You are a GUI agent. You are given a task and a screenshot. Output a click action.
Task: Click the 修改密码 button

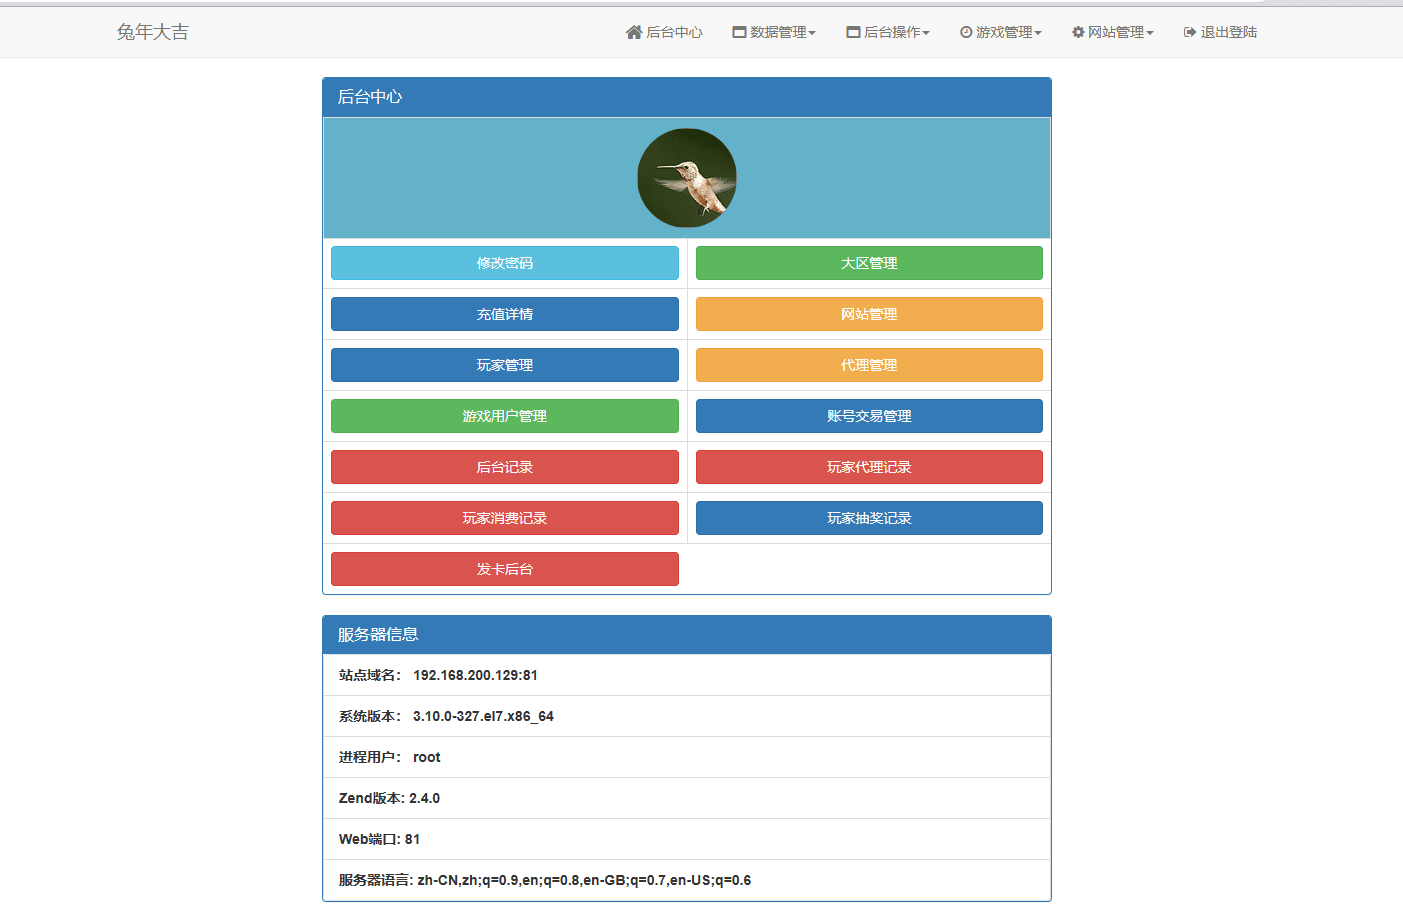click(505, 263)
